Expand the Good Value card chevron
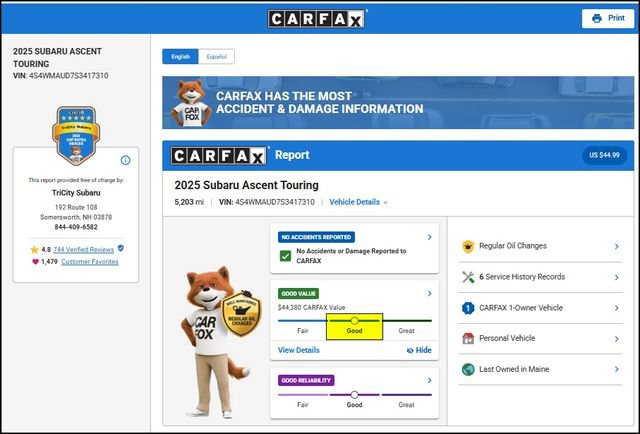Screen dimensions: 640x434 coord(429,294)
